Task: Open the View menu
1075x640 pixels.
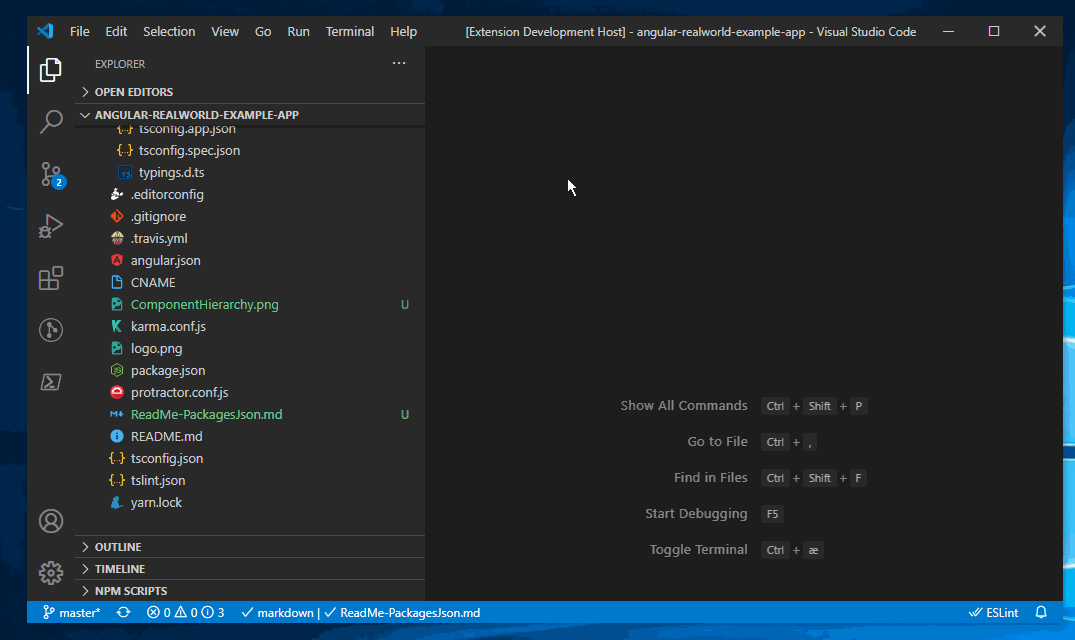Action: coord(225,32)
